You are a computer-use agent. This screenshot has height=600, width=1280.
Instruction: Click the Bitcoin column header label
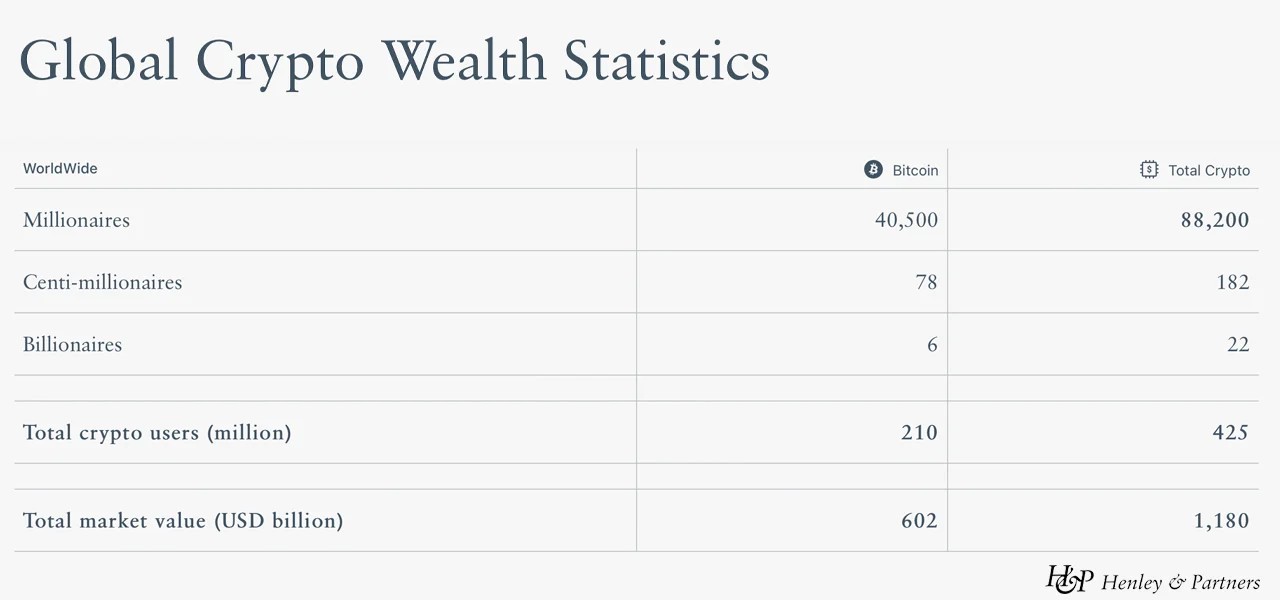coord(915,170)
